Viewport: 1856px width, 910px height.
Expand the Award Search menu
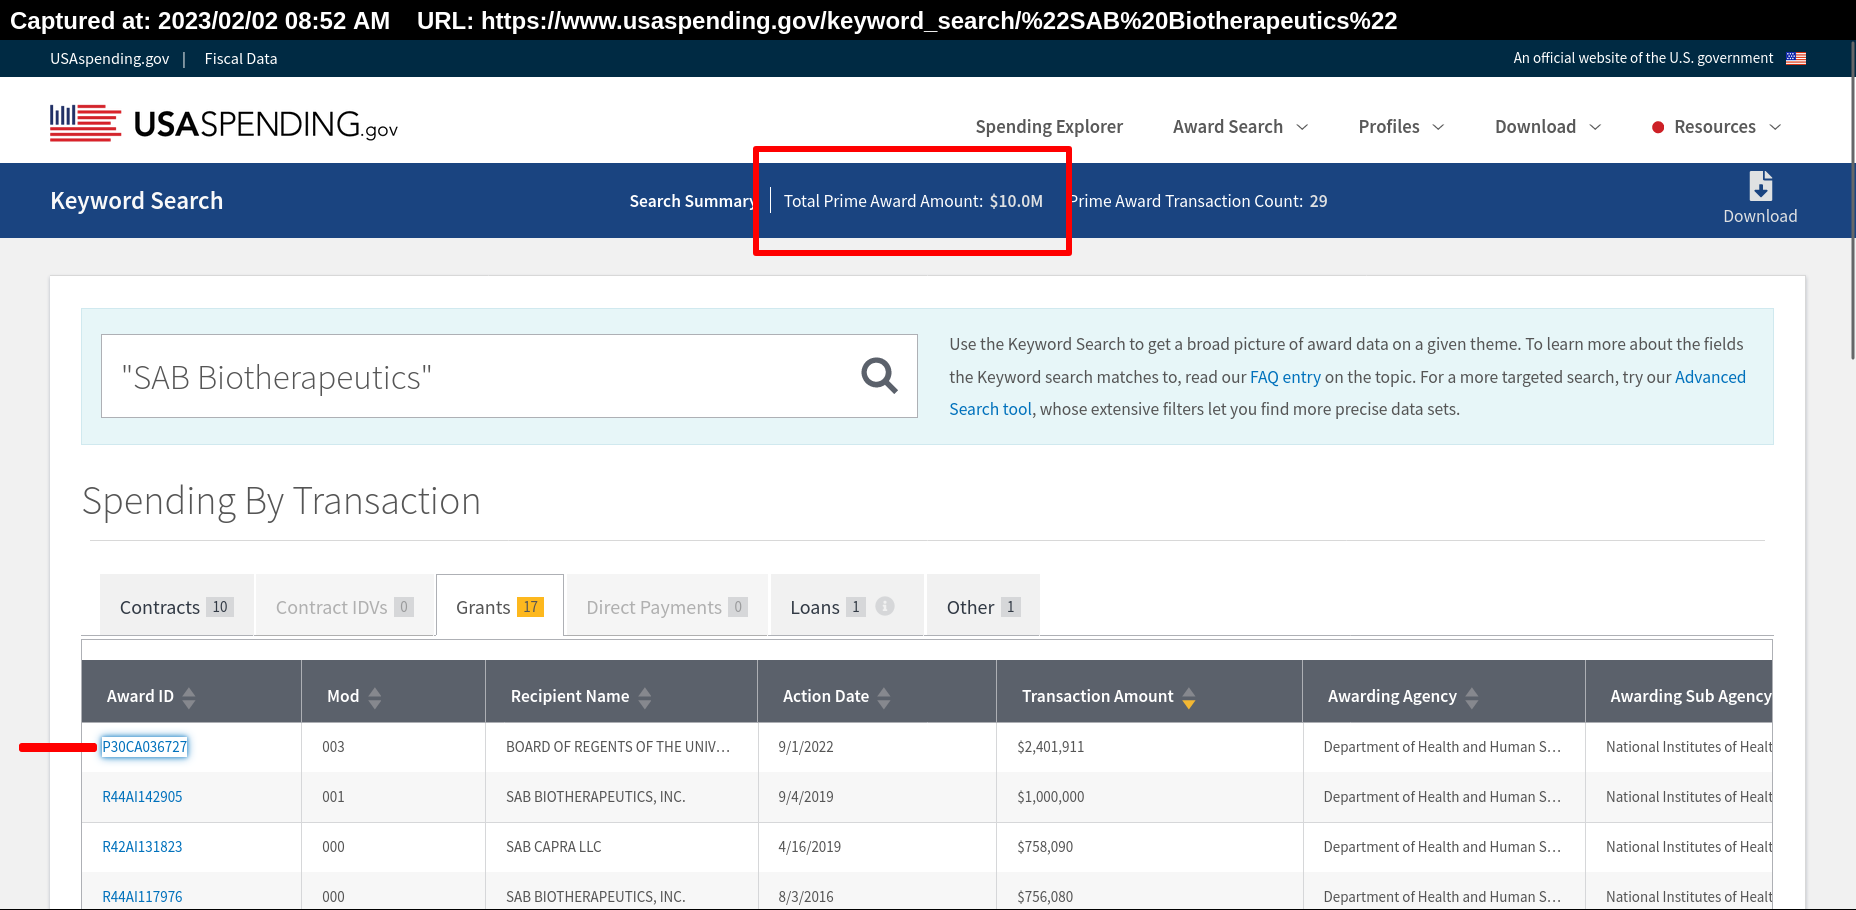1240,127
